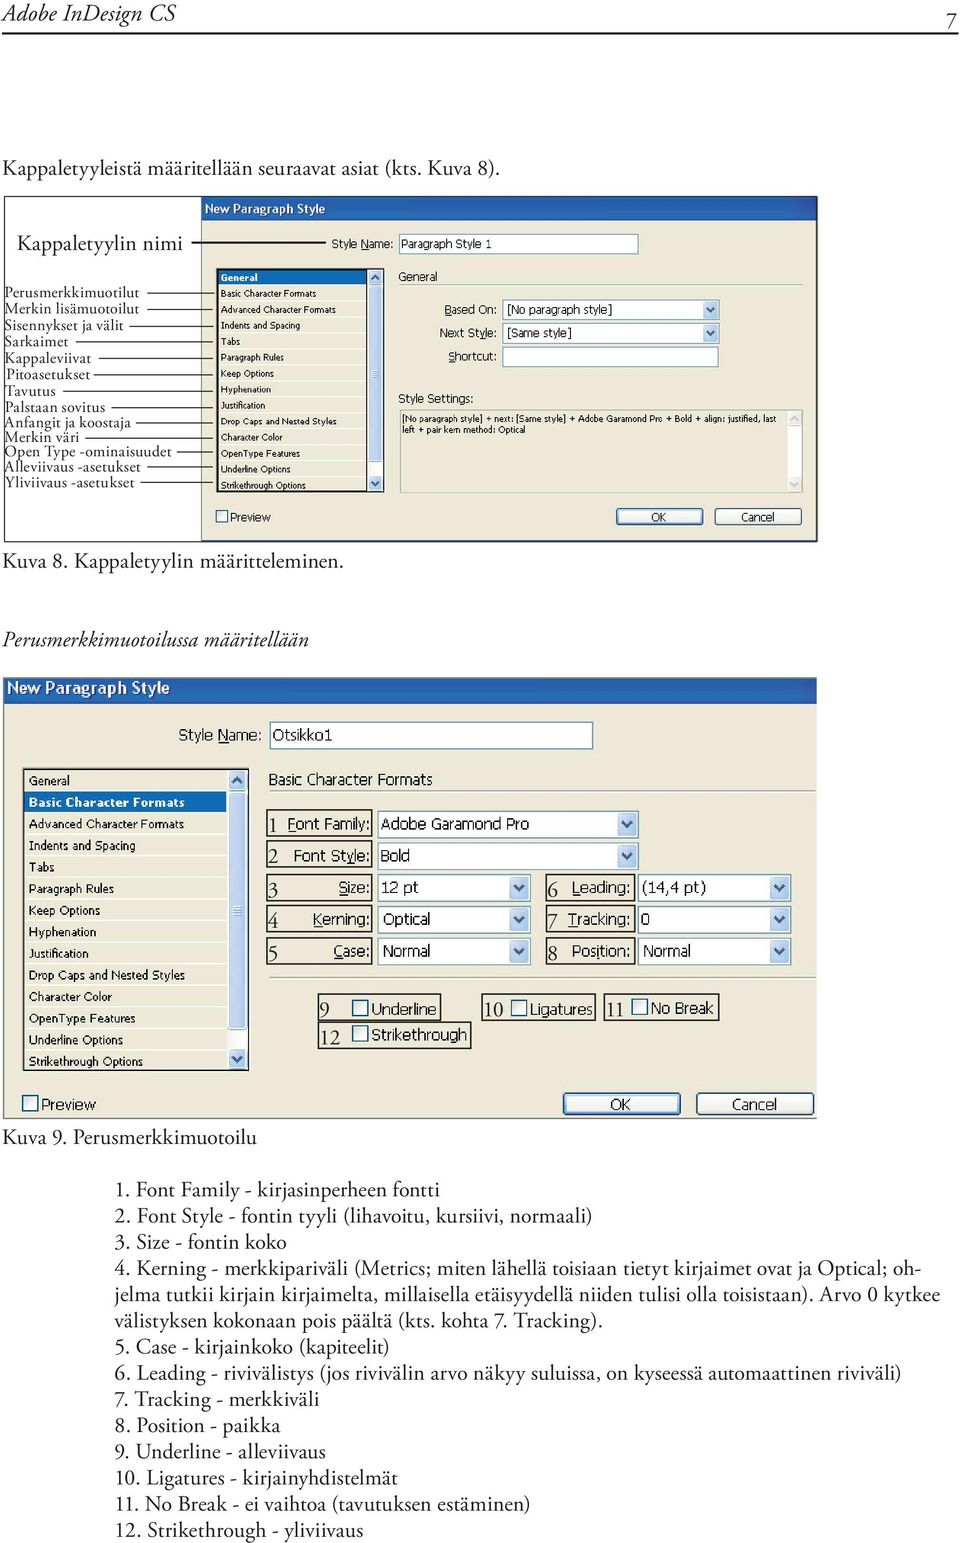Image resolution: width=960 pixels, height=1543 pixels.
Task: Click the category list's up arrow in Otsikko1 dialog
Action: tap(238, 781)
